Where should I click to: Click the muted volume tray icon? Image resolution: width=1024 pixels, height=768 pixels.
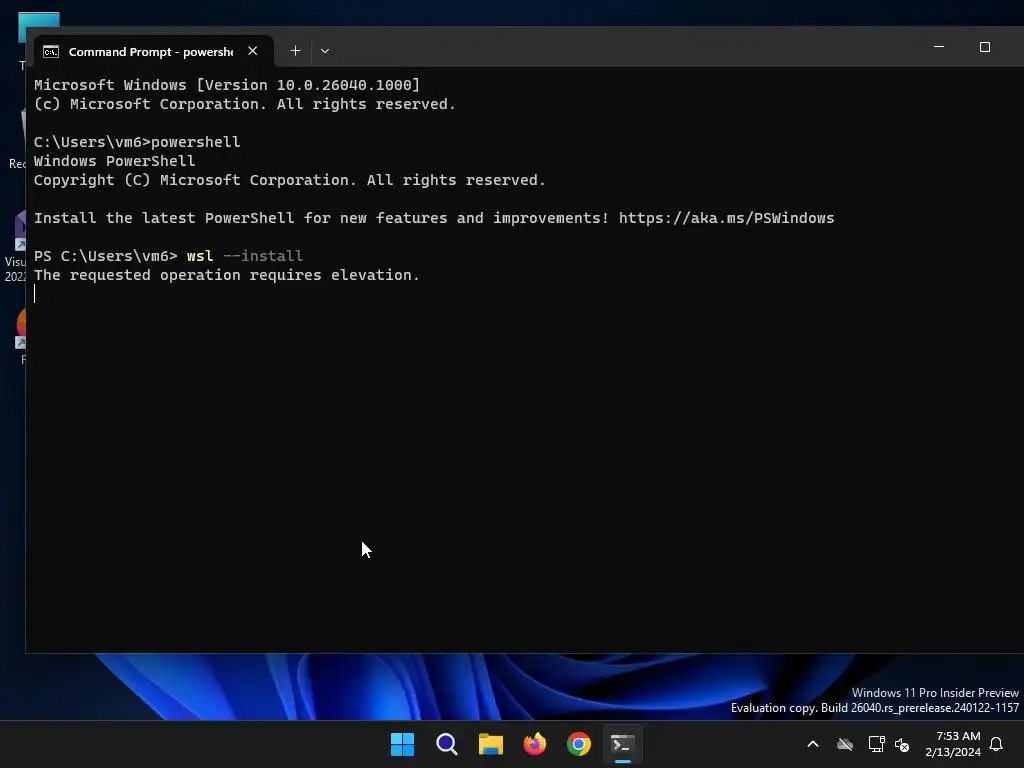click(902, 744)
